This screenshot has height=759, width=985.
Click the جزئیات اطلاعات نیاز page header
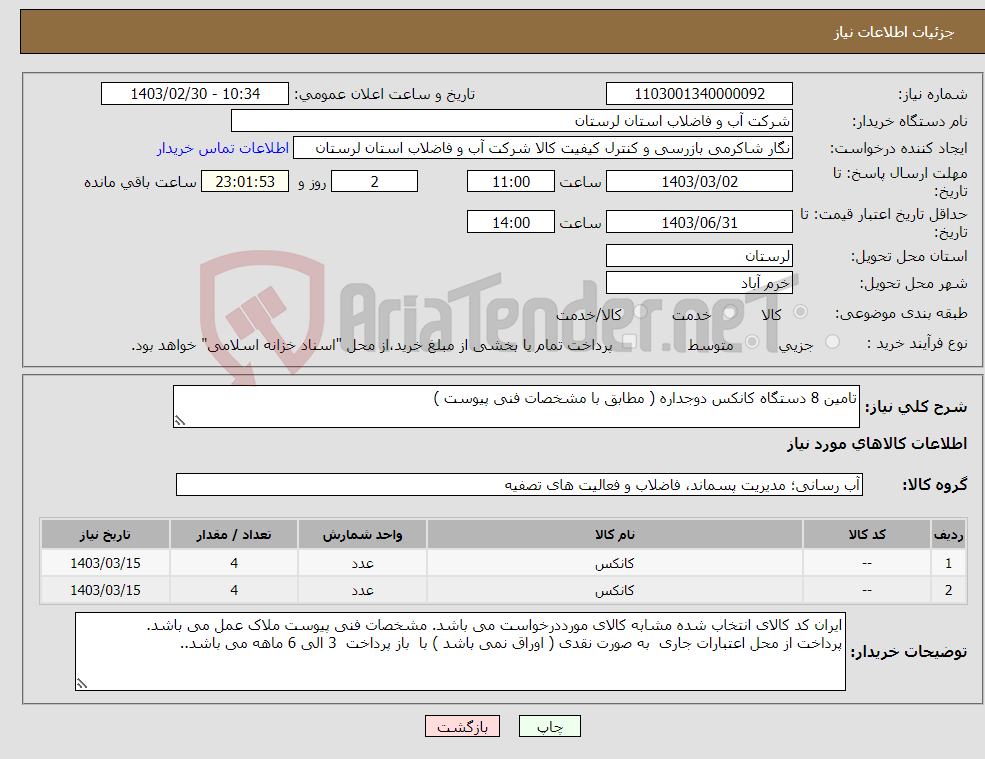[893, 32]
